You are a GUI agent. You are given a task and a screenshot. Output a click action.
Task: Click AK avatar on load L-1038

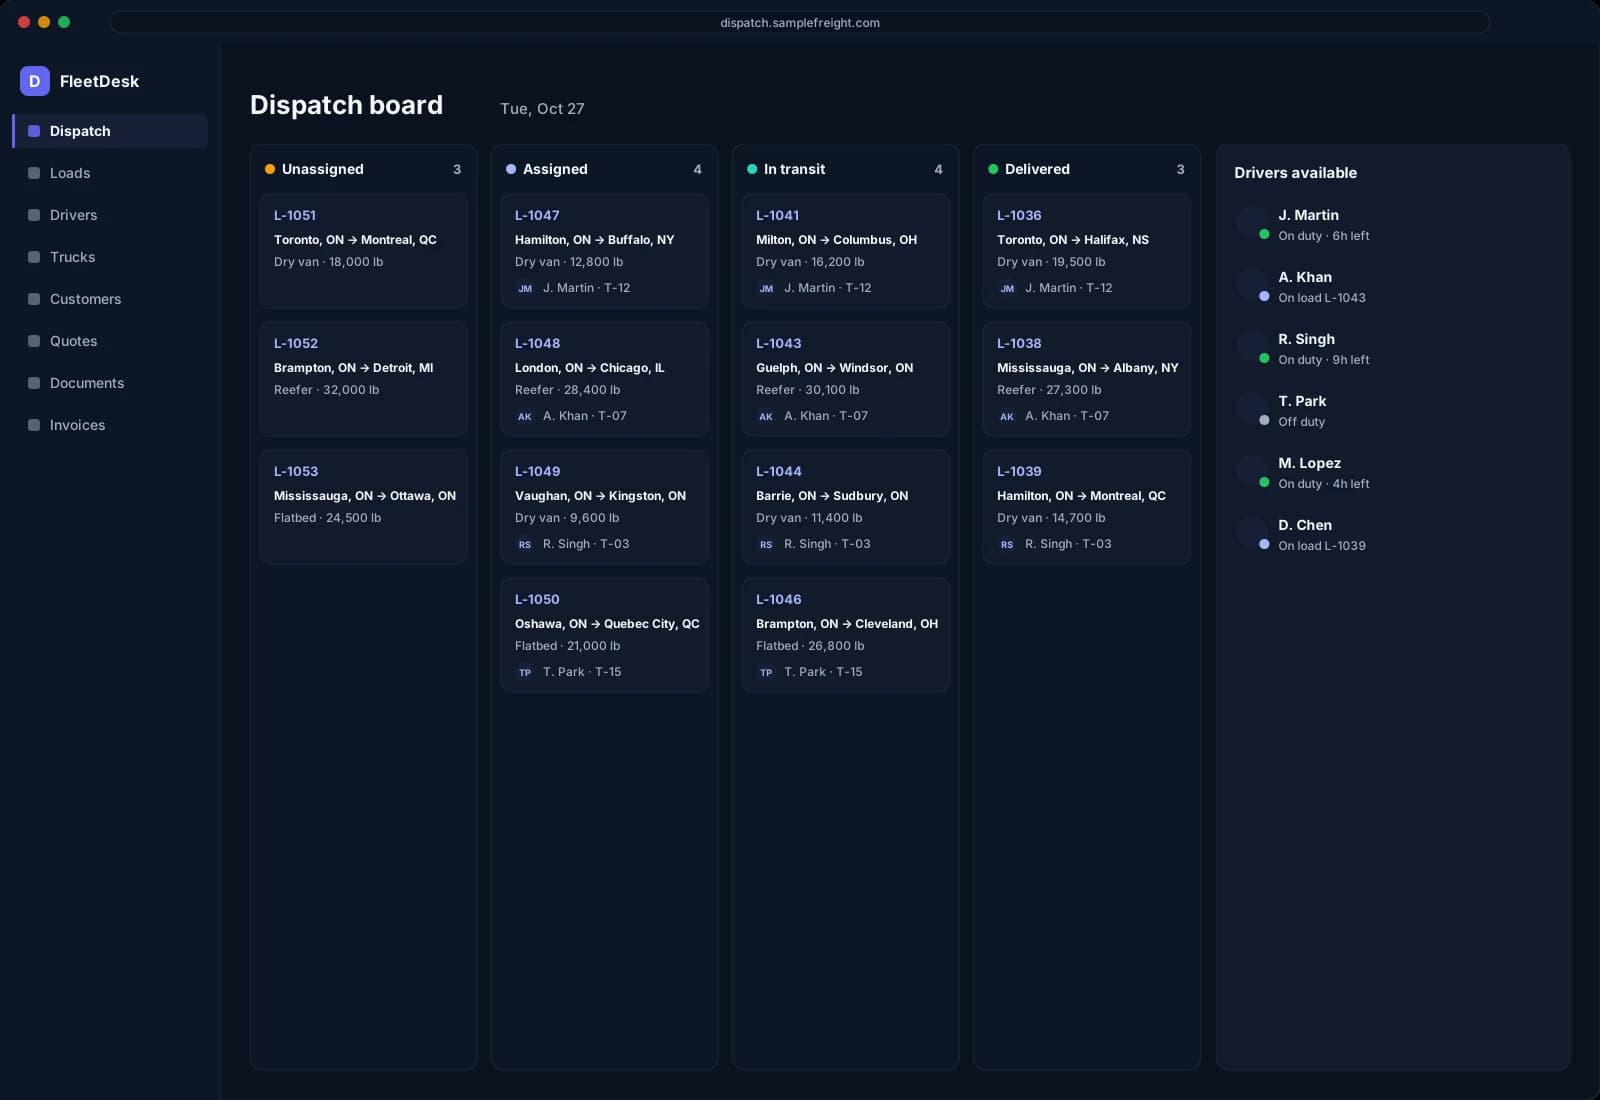click(x=1007, y=416)
